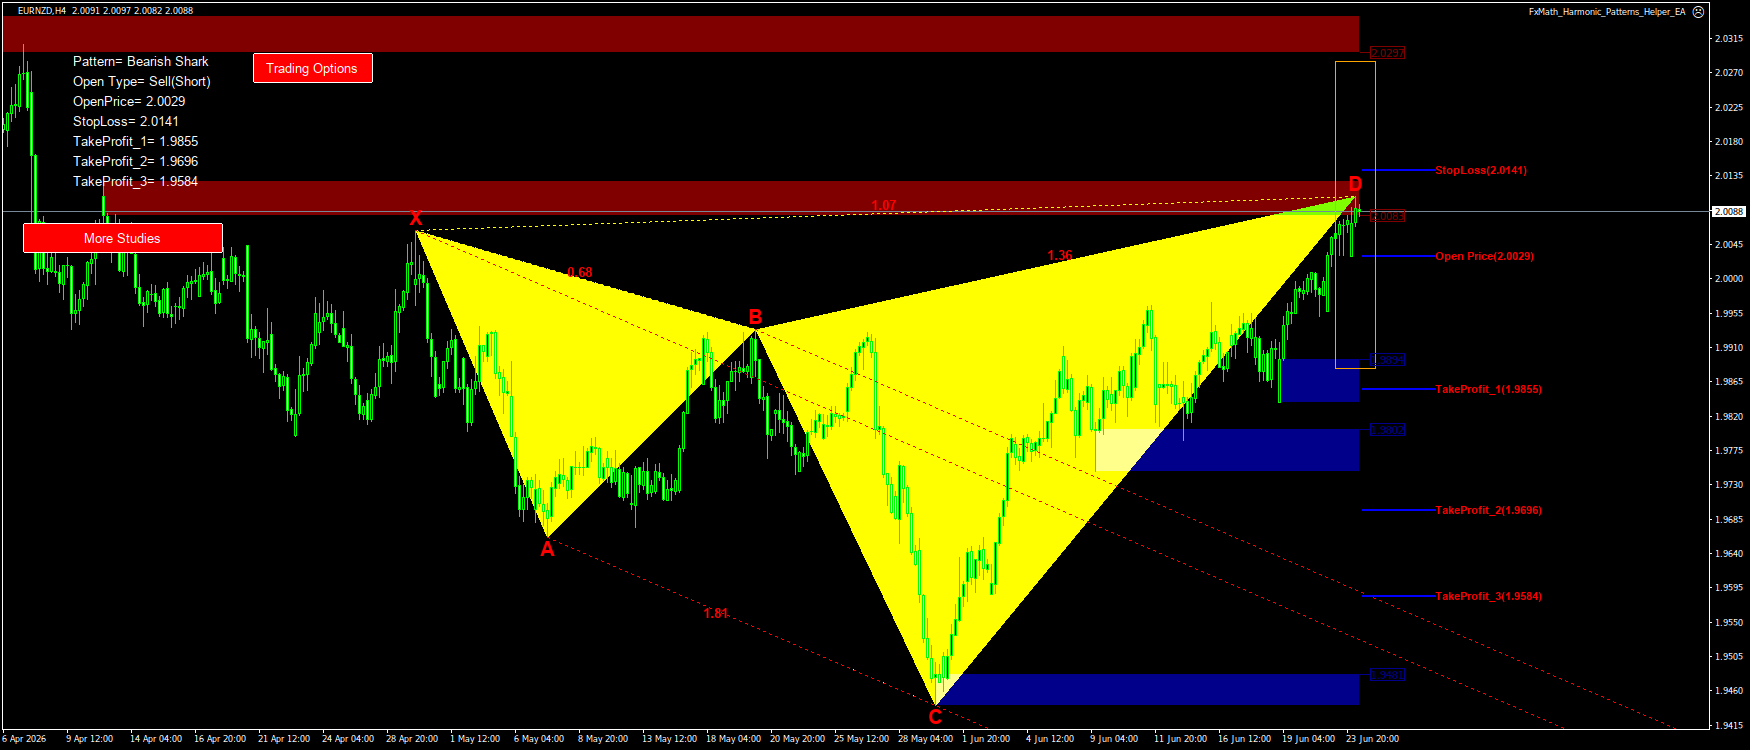Click the 16 Jun 12:00 date label

[1244, 739]
